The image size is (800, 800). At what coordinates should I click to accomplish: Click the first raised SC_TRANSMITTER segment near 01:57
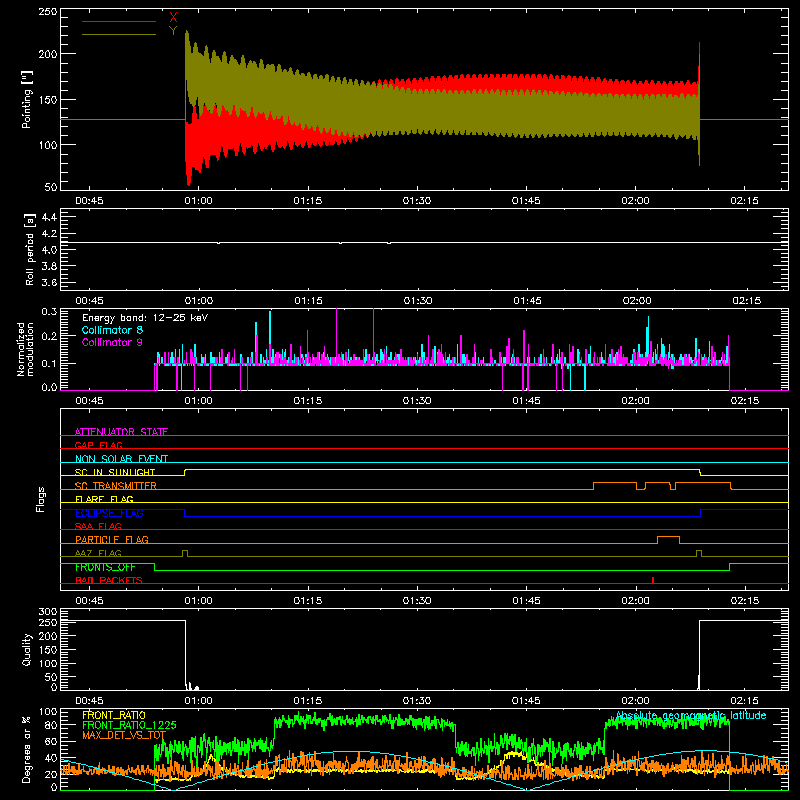[x=615, y=483]
